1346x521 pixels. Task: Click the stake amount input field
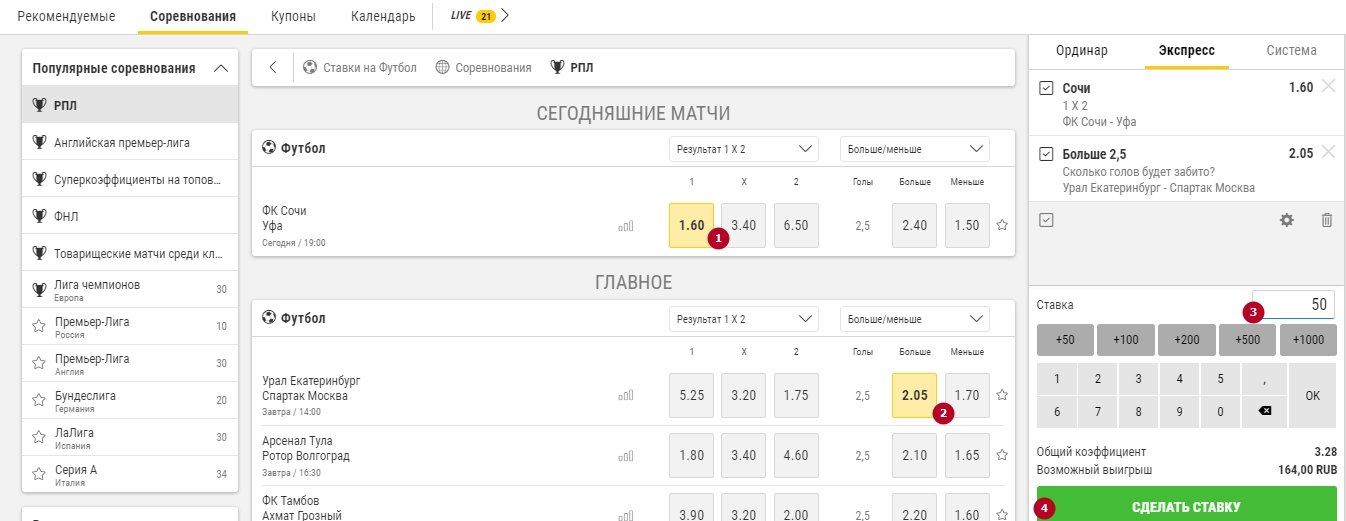pyautogui.click(x=1292, y=304)
